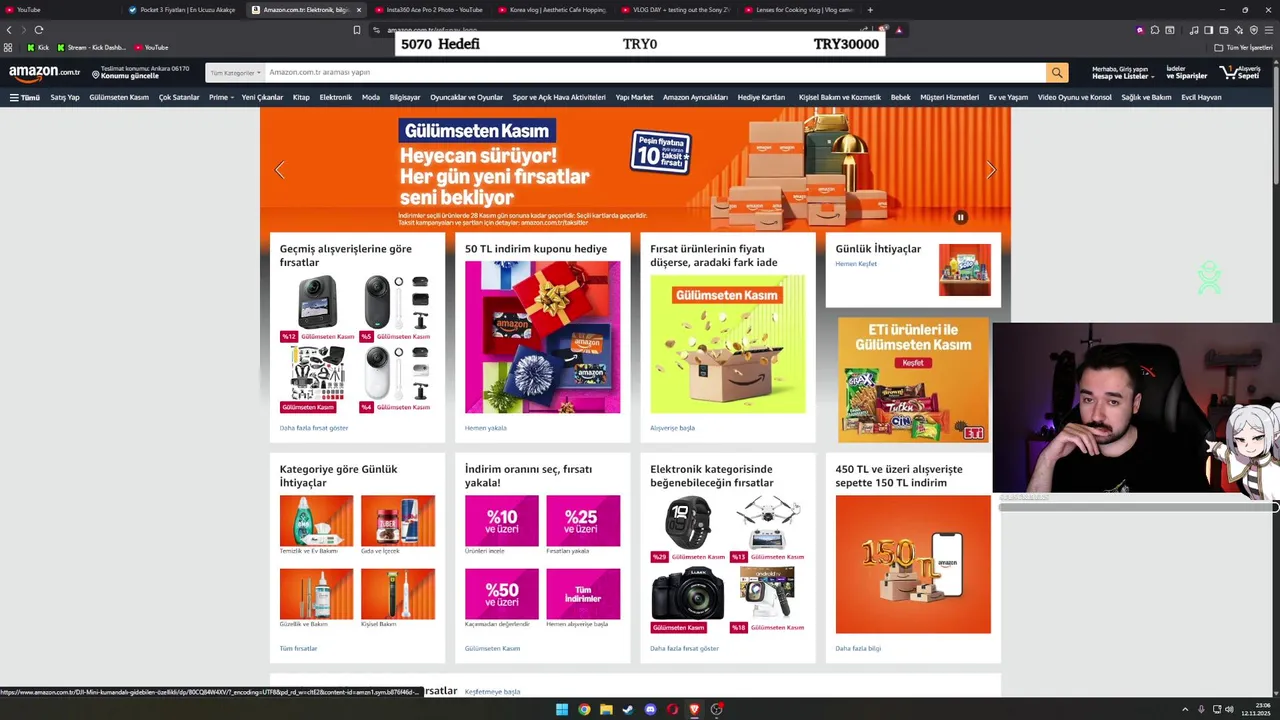Open OBS Studio from the taskbar
Viewport: 1280px width, 720px height.
pyautogui.click(x=717, y=710)
